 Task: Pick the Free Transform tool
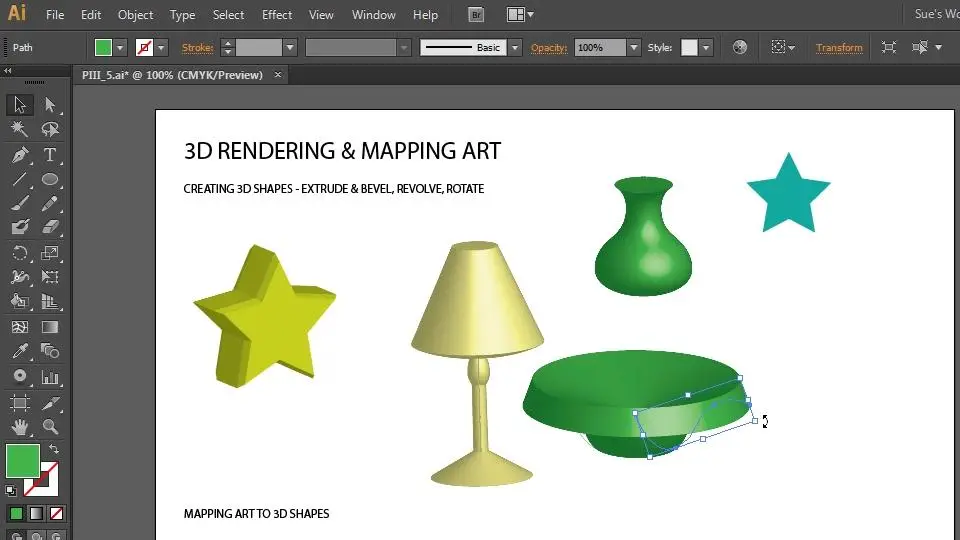click(50, 277)
